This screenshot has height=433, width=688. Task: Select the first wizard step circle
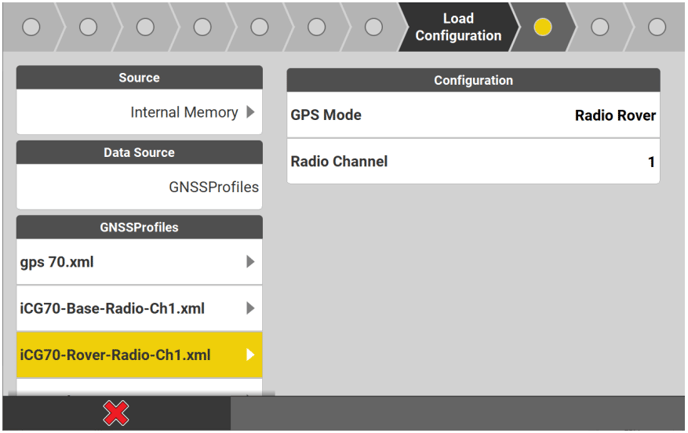click(31, 27)
